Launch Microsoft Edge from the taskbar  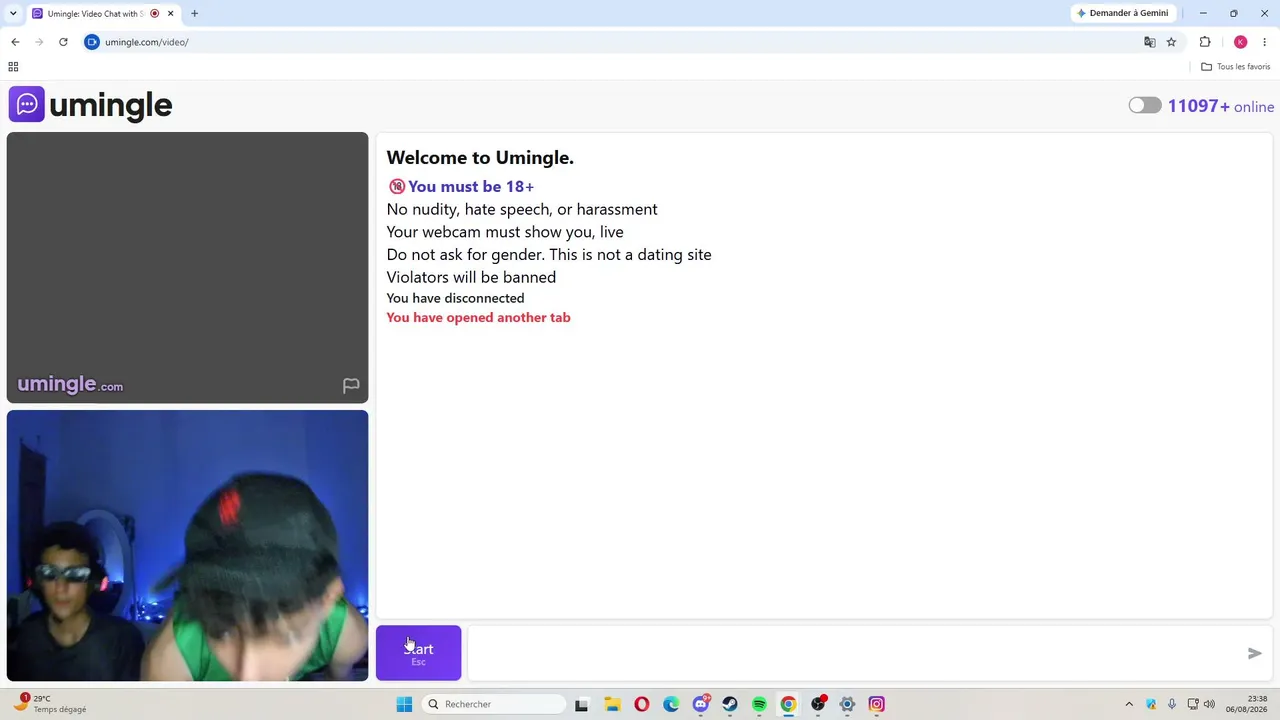(x=671, y=704)
